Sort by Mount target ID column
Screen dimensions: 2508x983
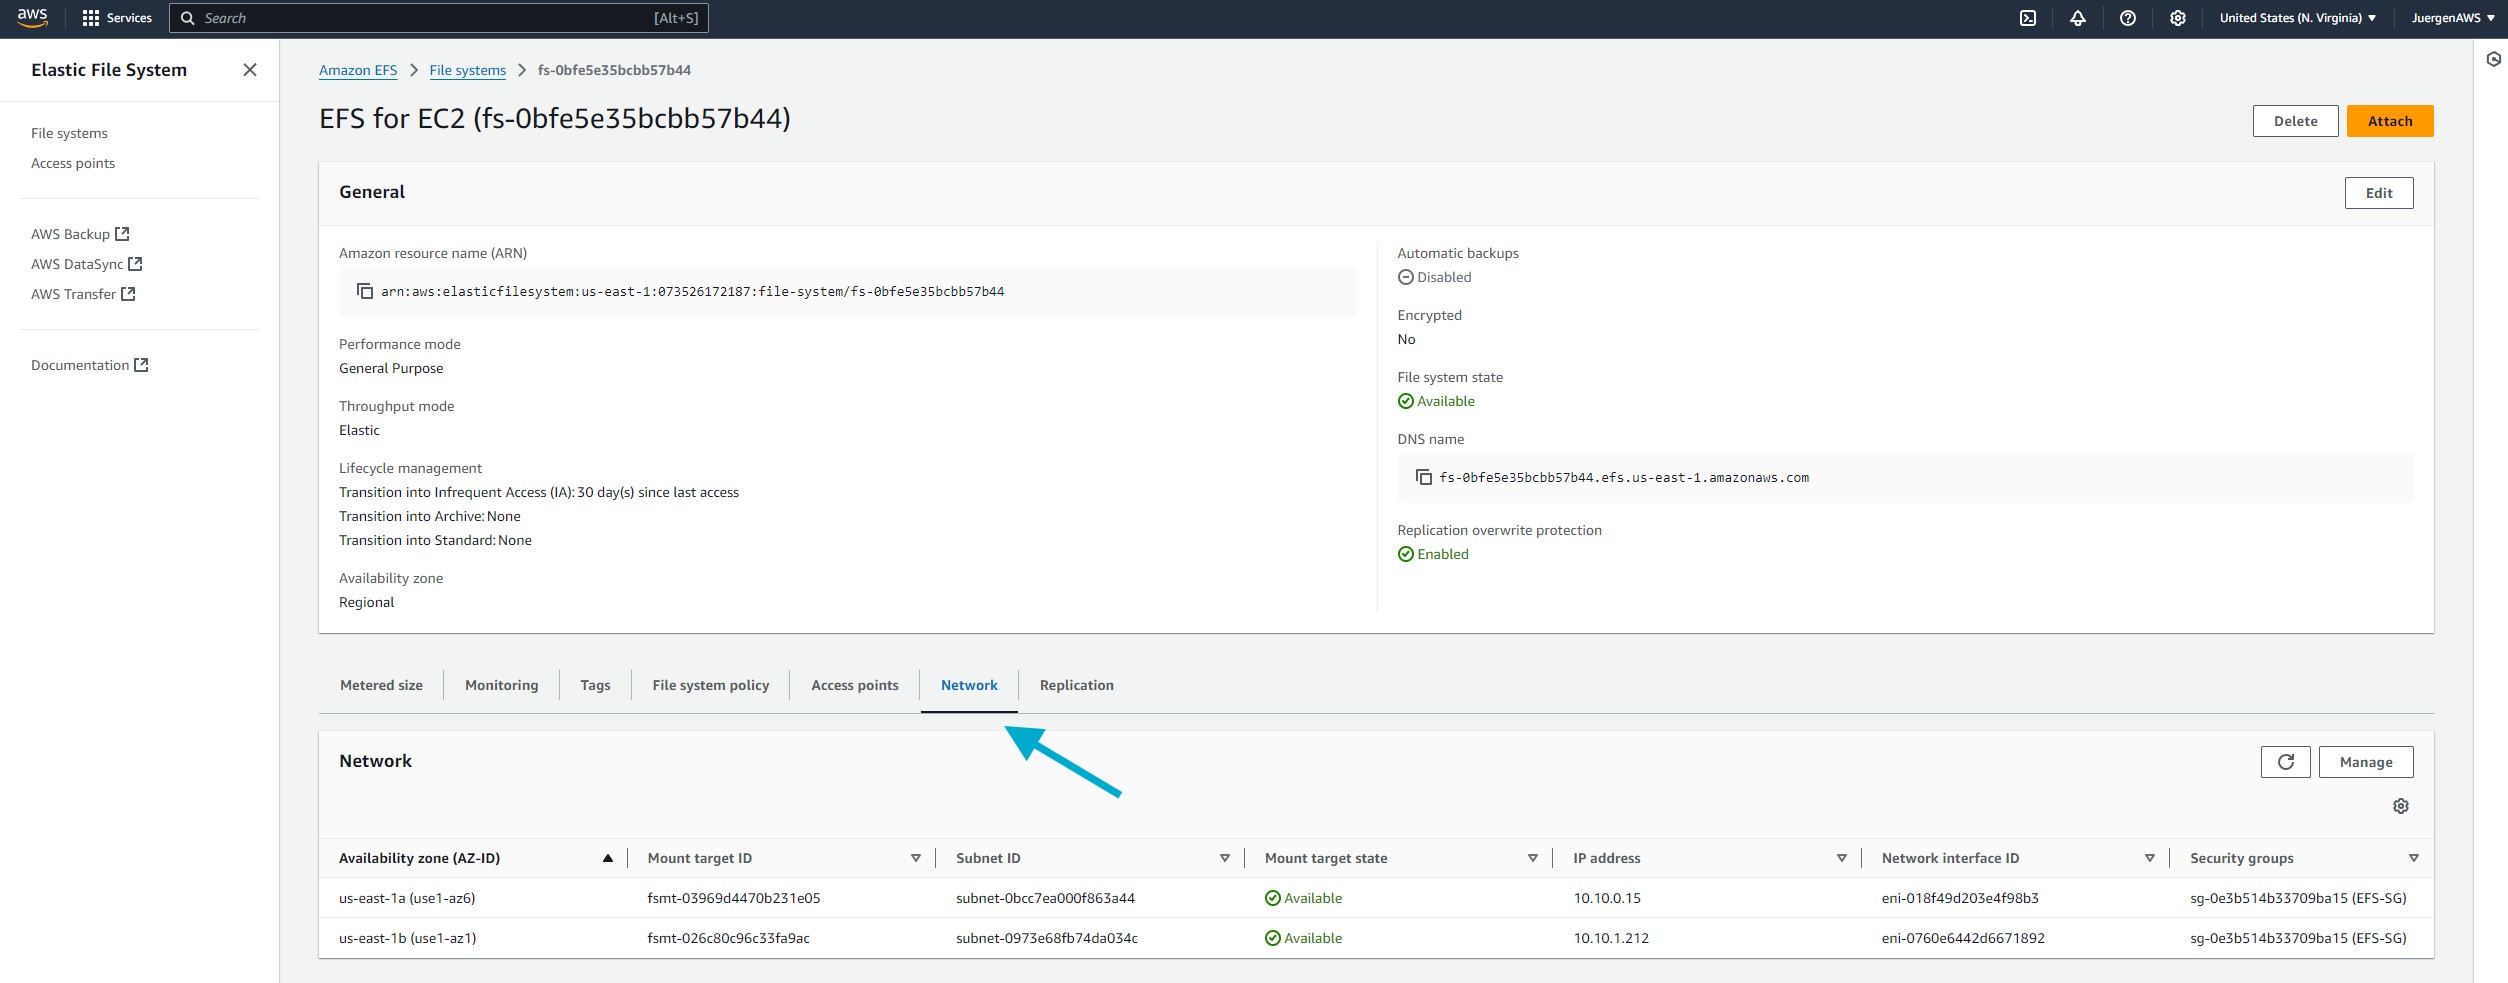coord(915,858)
